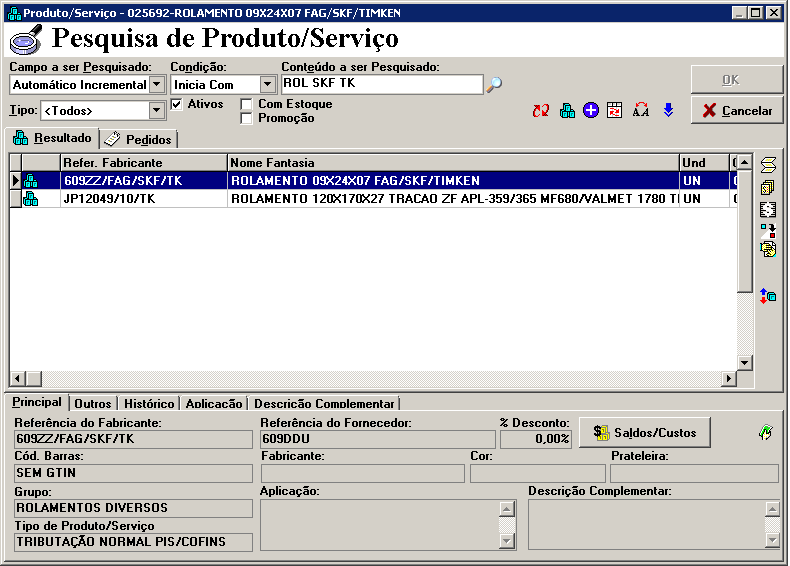Expand the Condição dropdown

(x=267, y=85)
